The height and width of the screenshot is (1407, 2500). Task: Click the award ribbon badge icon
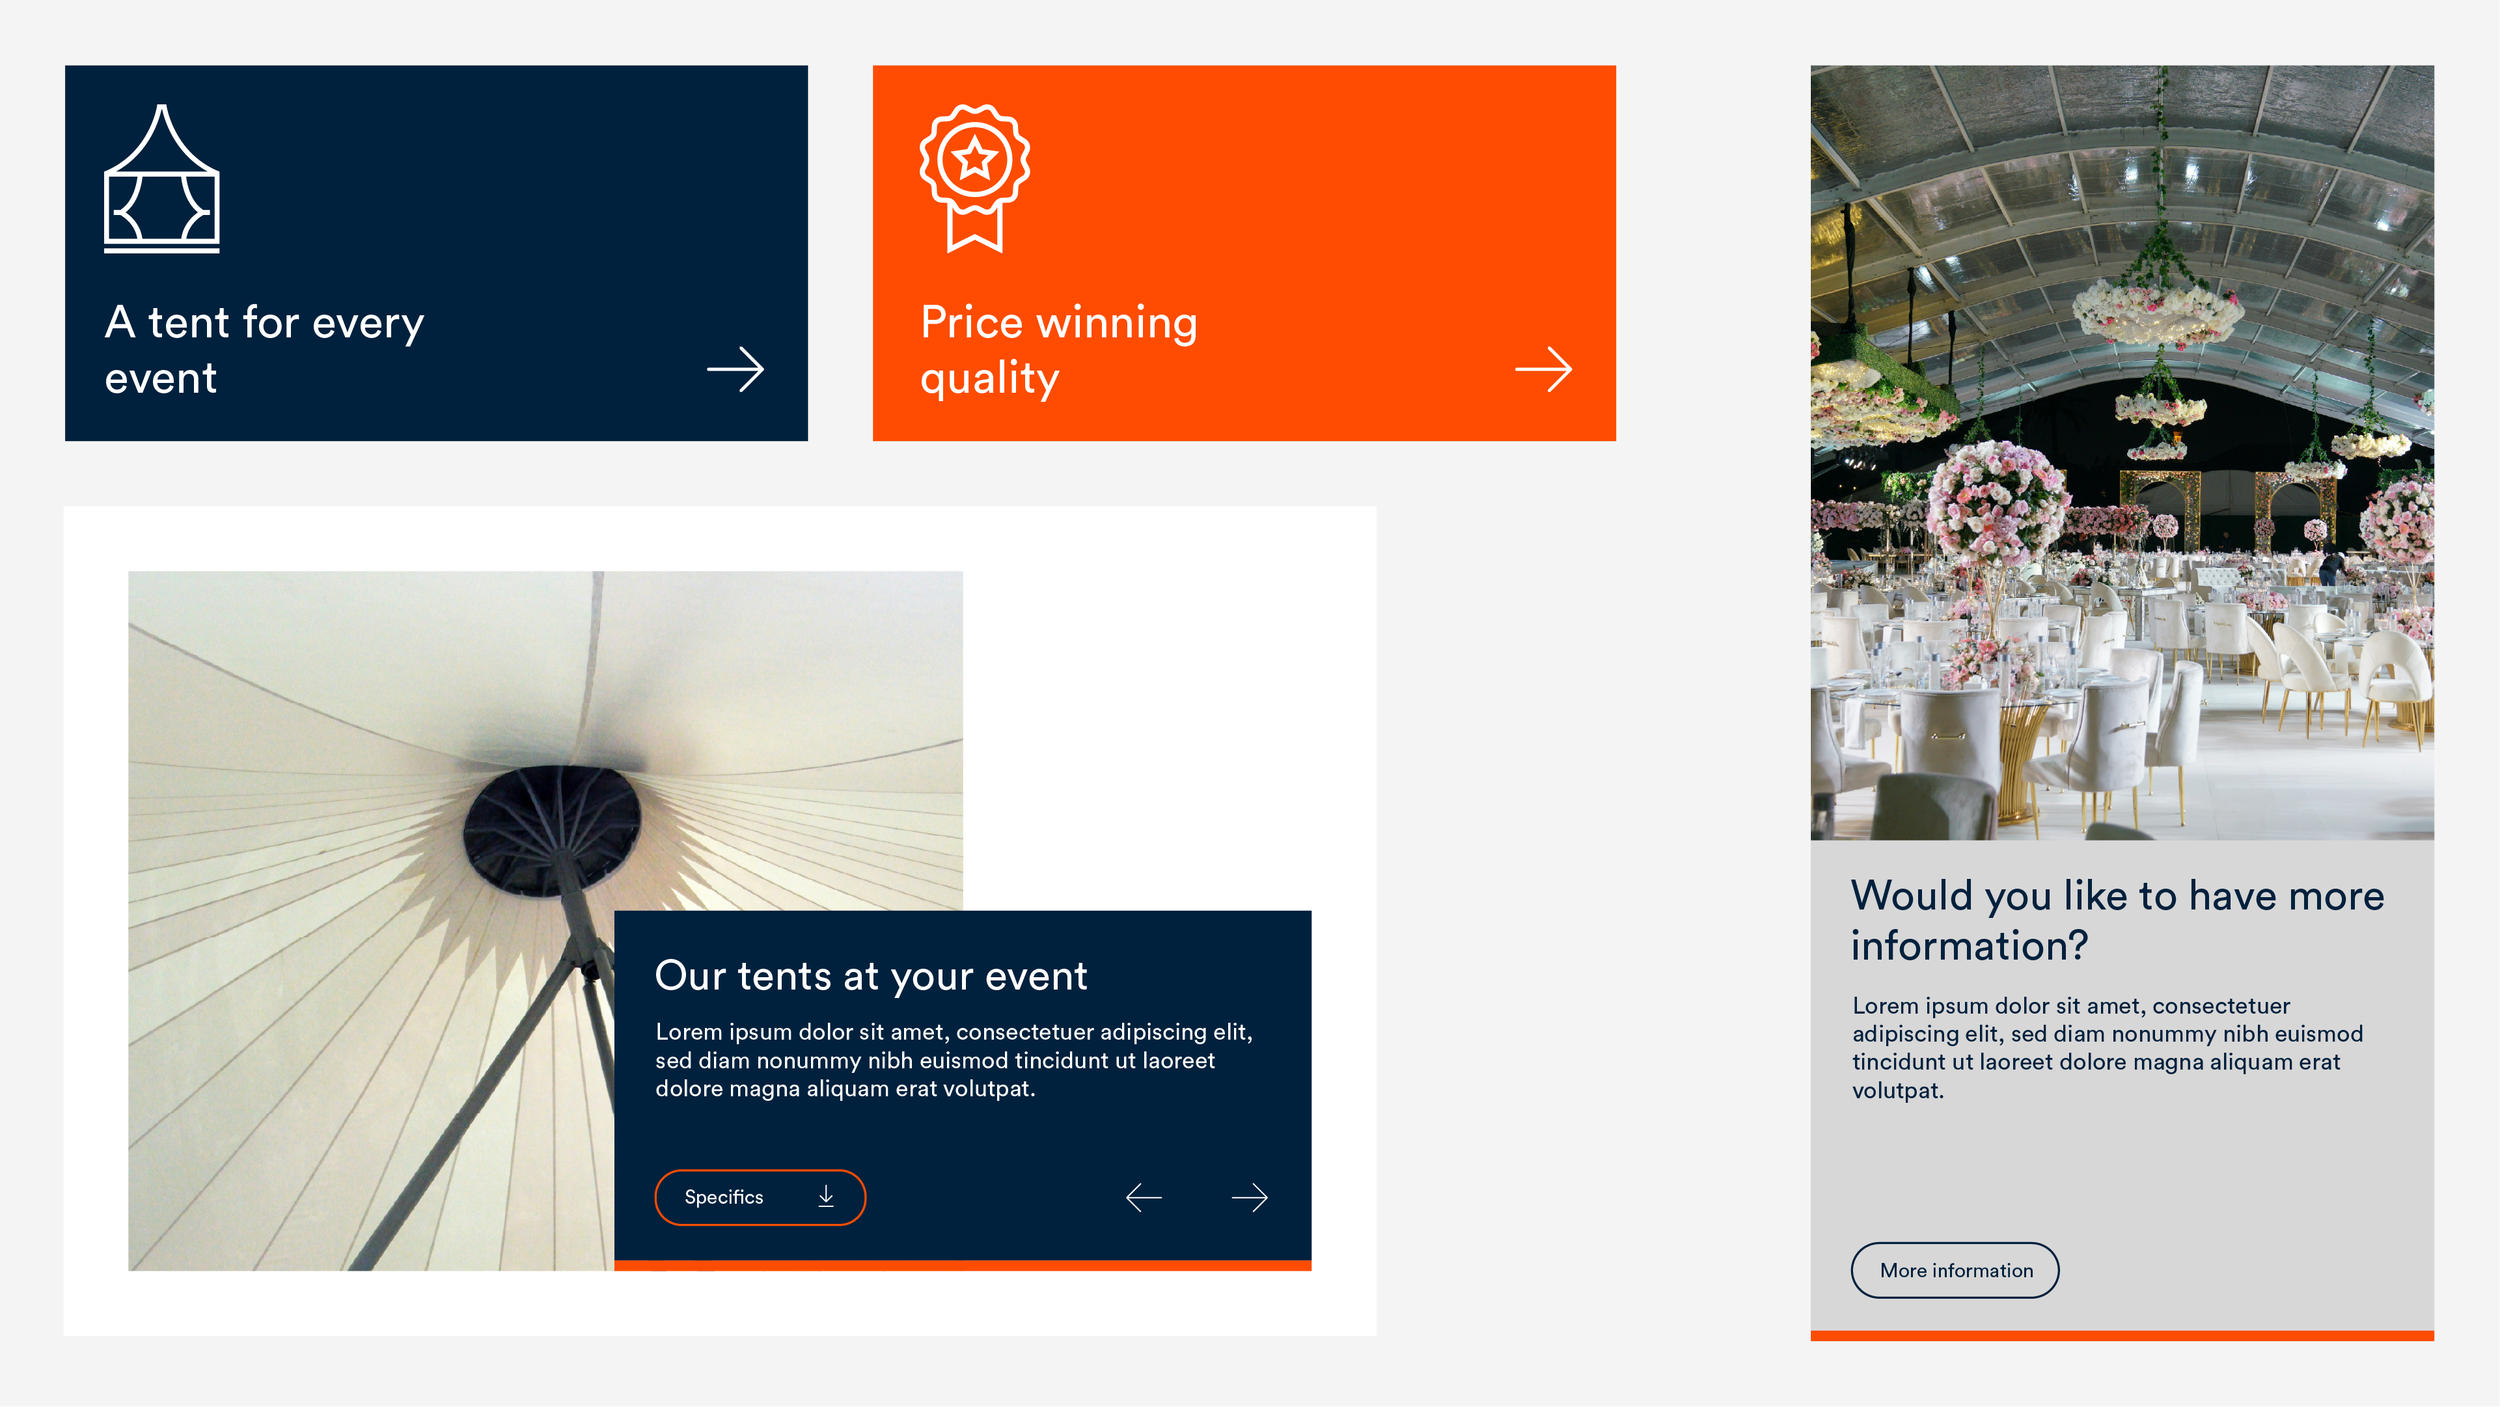pos(975,178)
